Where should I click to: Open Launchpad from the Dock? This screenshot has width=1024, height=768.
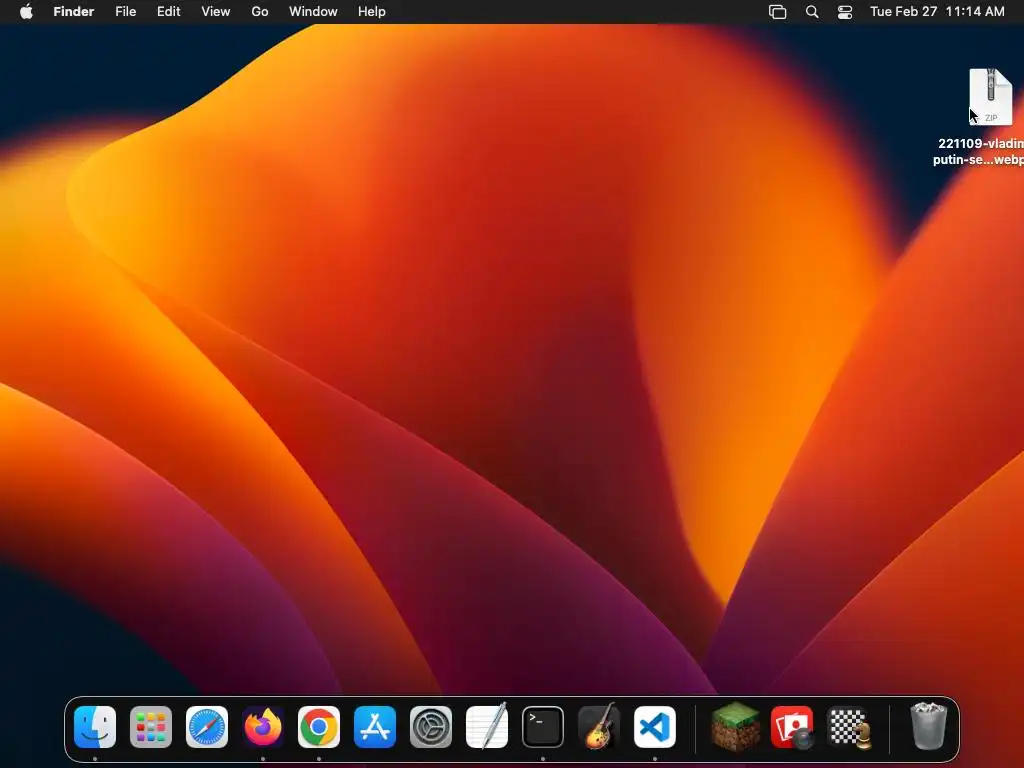coord(151,727)
